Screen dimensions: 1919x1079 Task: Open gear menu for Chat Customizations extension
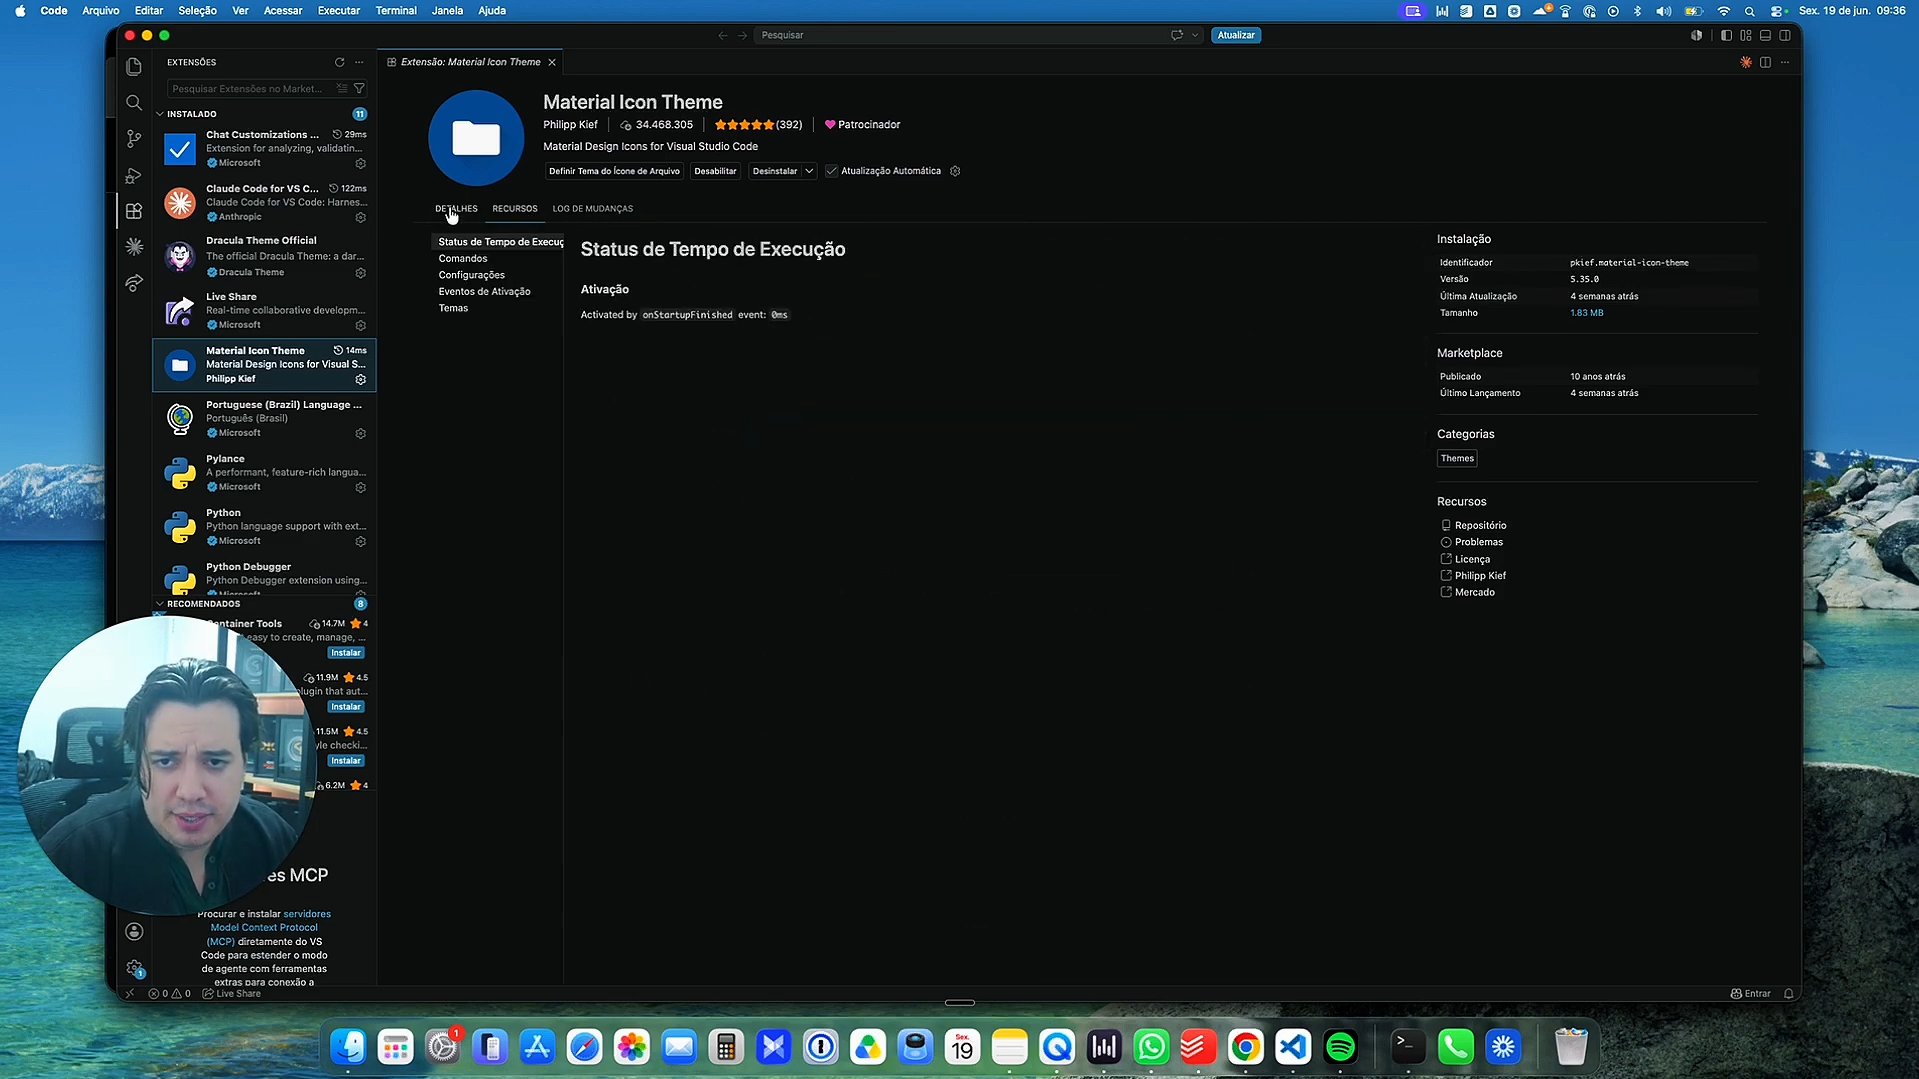tap(361, 163)
